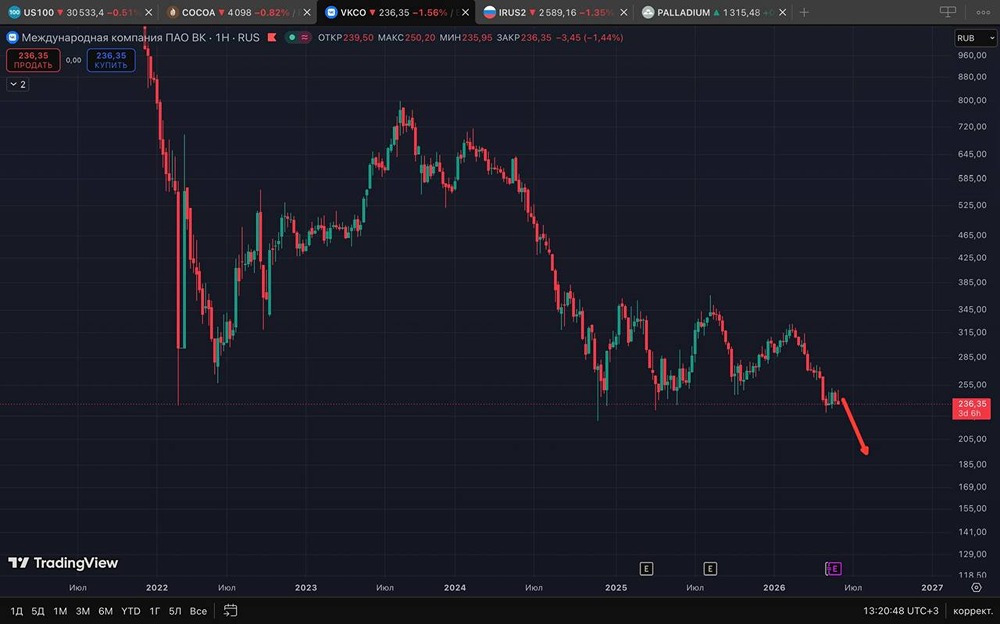
Task: Click the US100 tab symbol icon
Action: pyautogui.click(x=14, y=12)
